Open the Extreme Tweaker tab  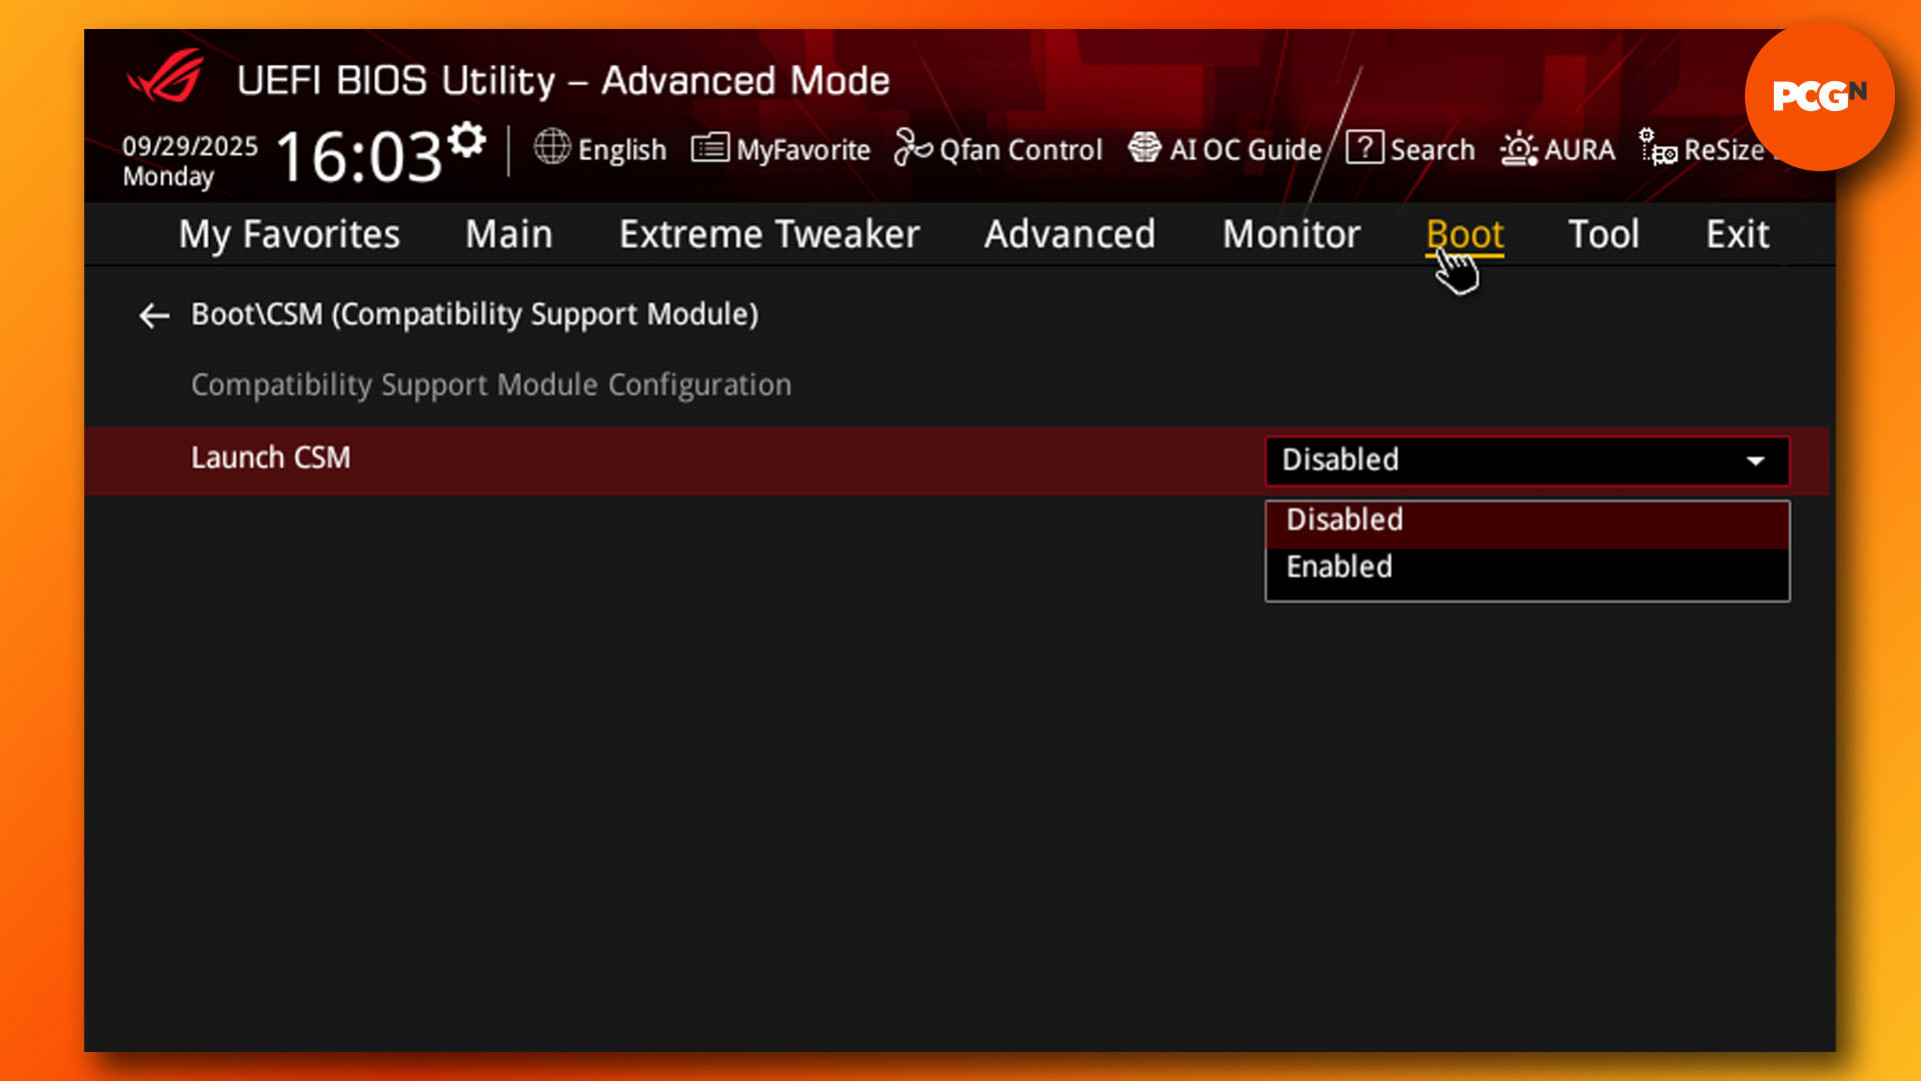pyautogui.click(x=769, y=234)
